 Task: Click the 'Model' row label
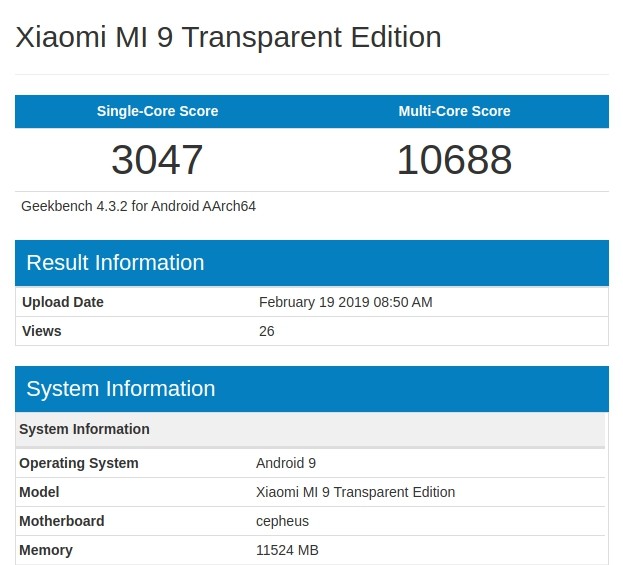pyautogui.click(x=39, y=492)
